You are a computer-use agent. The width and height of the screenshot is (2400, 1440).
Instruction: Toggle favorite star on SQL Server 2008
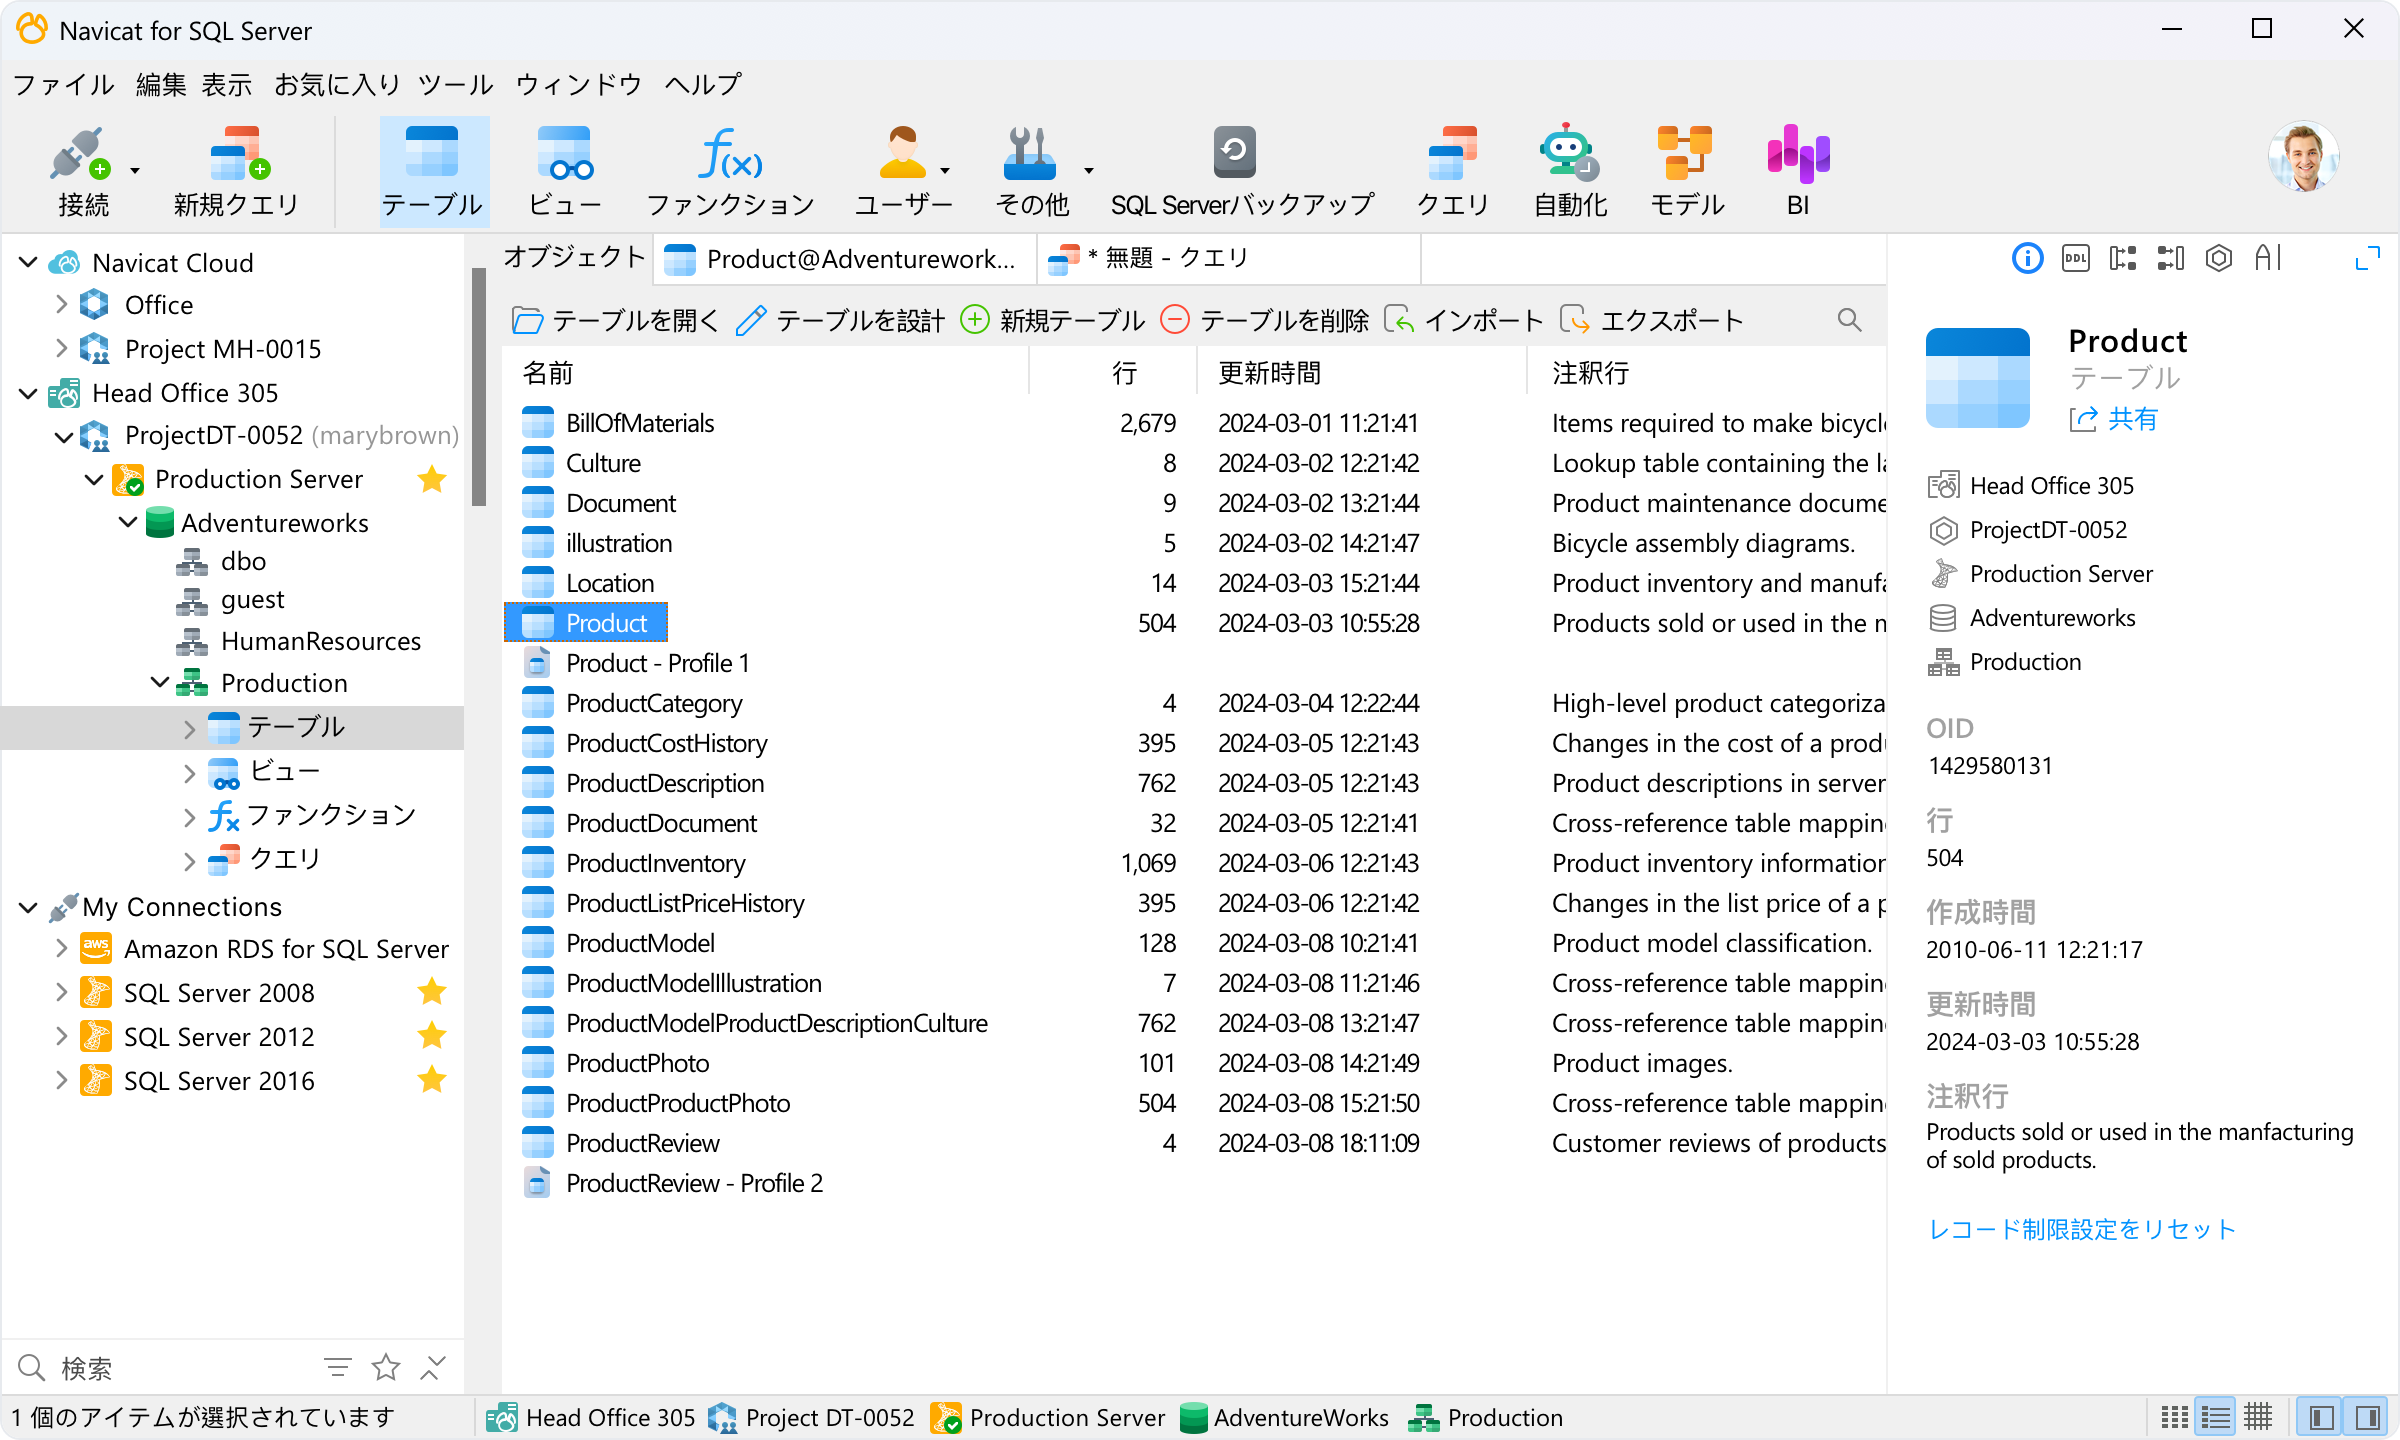[x=432, y=992]
